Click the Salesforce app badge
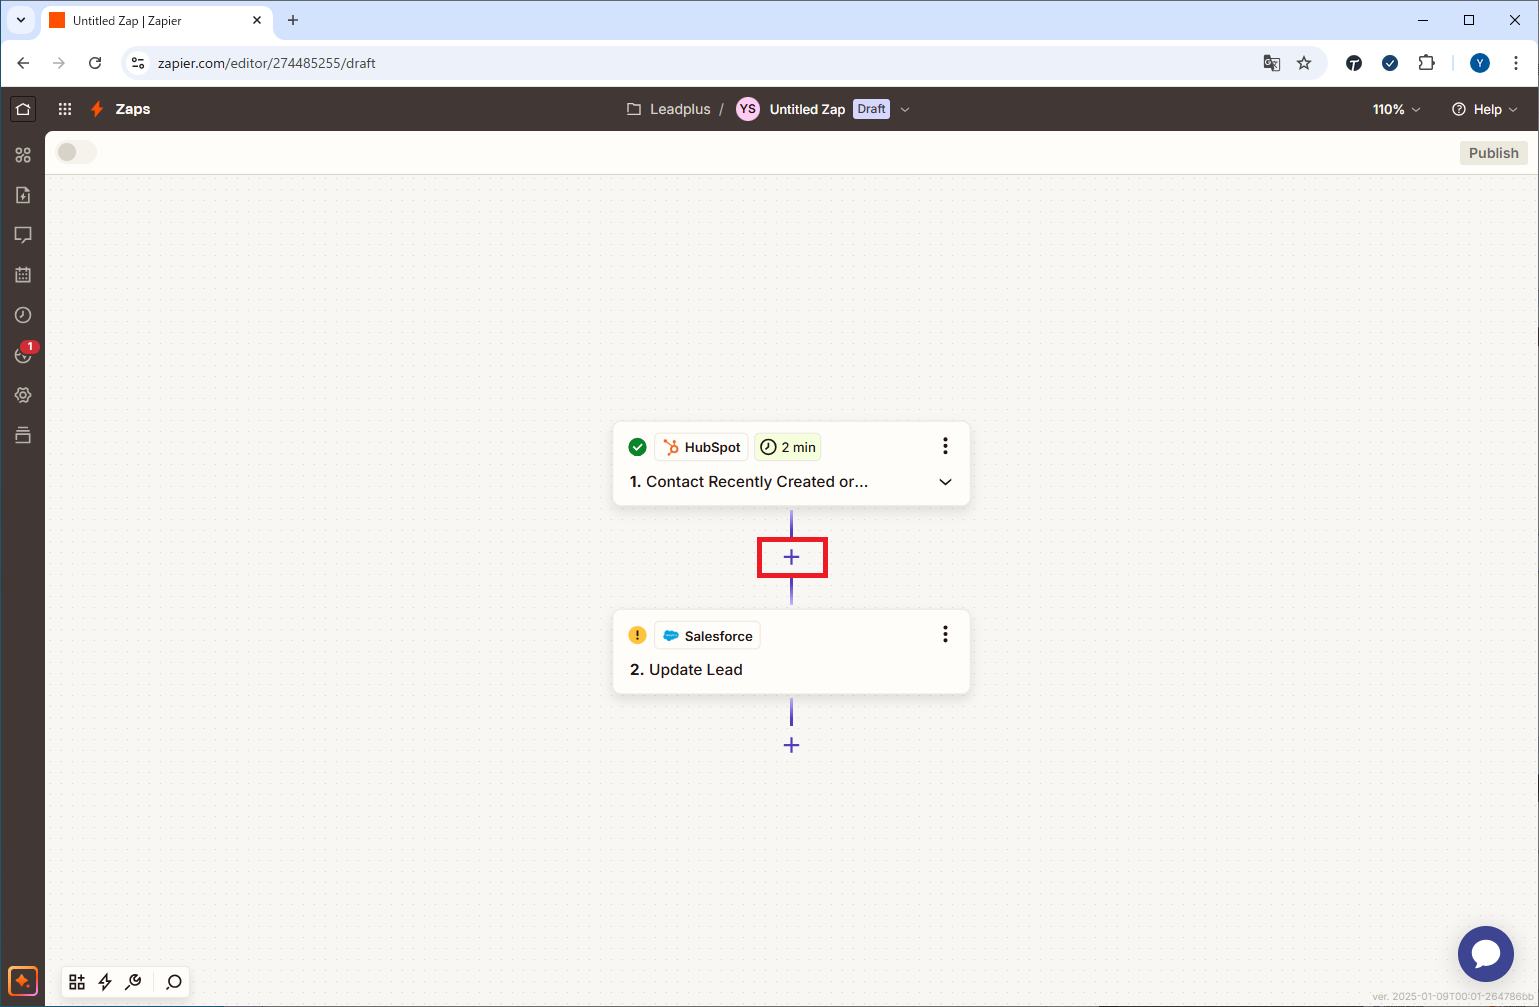The width and height of the screenshot is (1539, 1007). pos(707,635)
